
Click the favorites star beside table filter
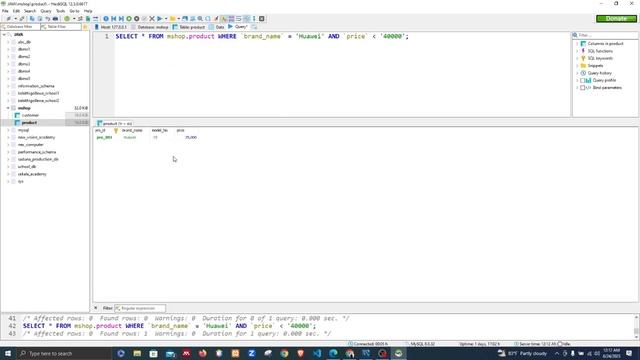point(85,27)
